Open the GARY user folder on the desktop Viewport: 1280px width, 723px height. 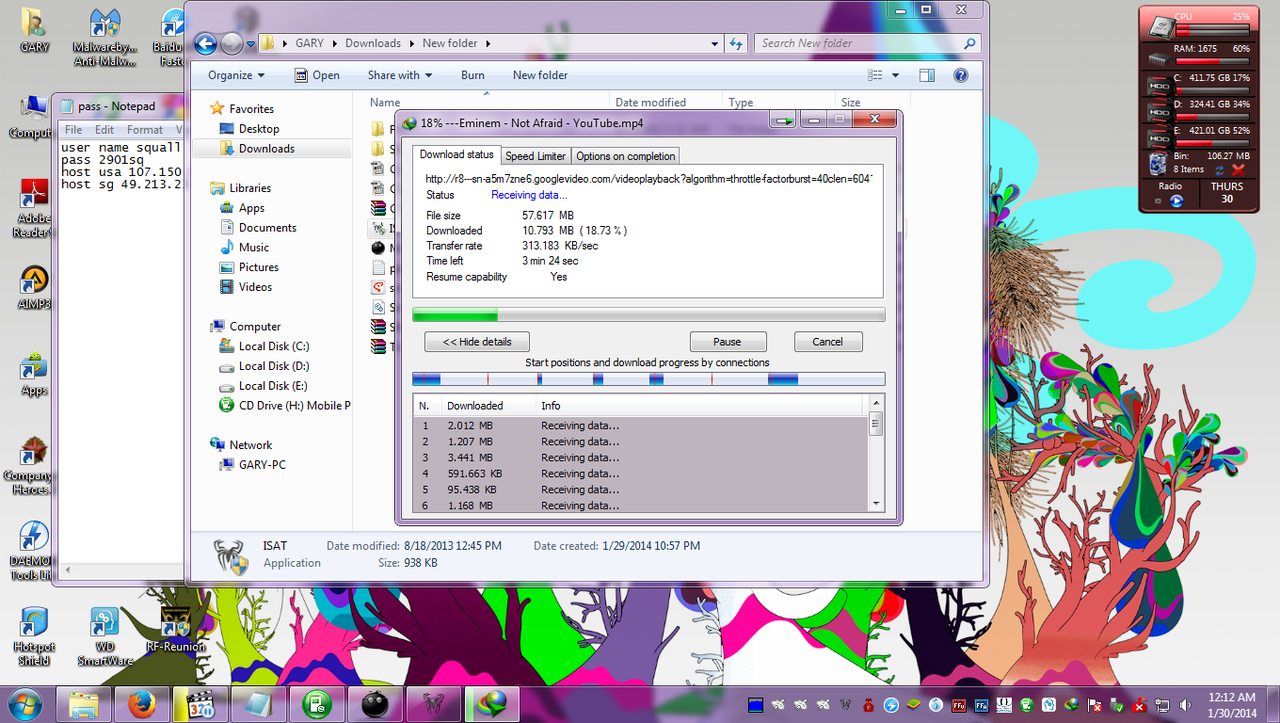point(34,31)
